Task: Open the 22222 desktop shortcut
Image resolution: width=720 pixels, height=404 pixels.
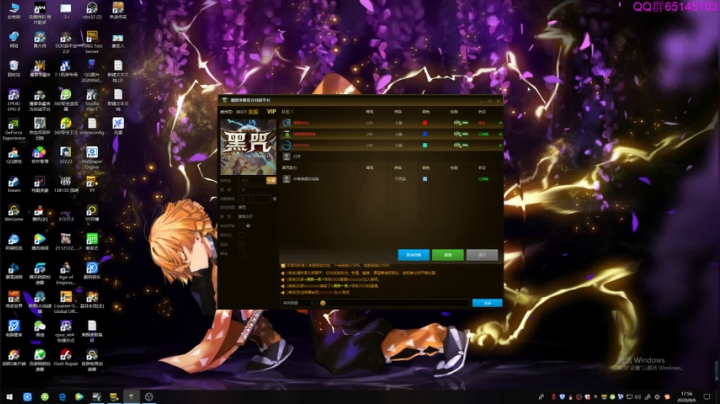Action: point(66,155)
